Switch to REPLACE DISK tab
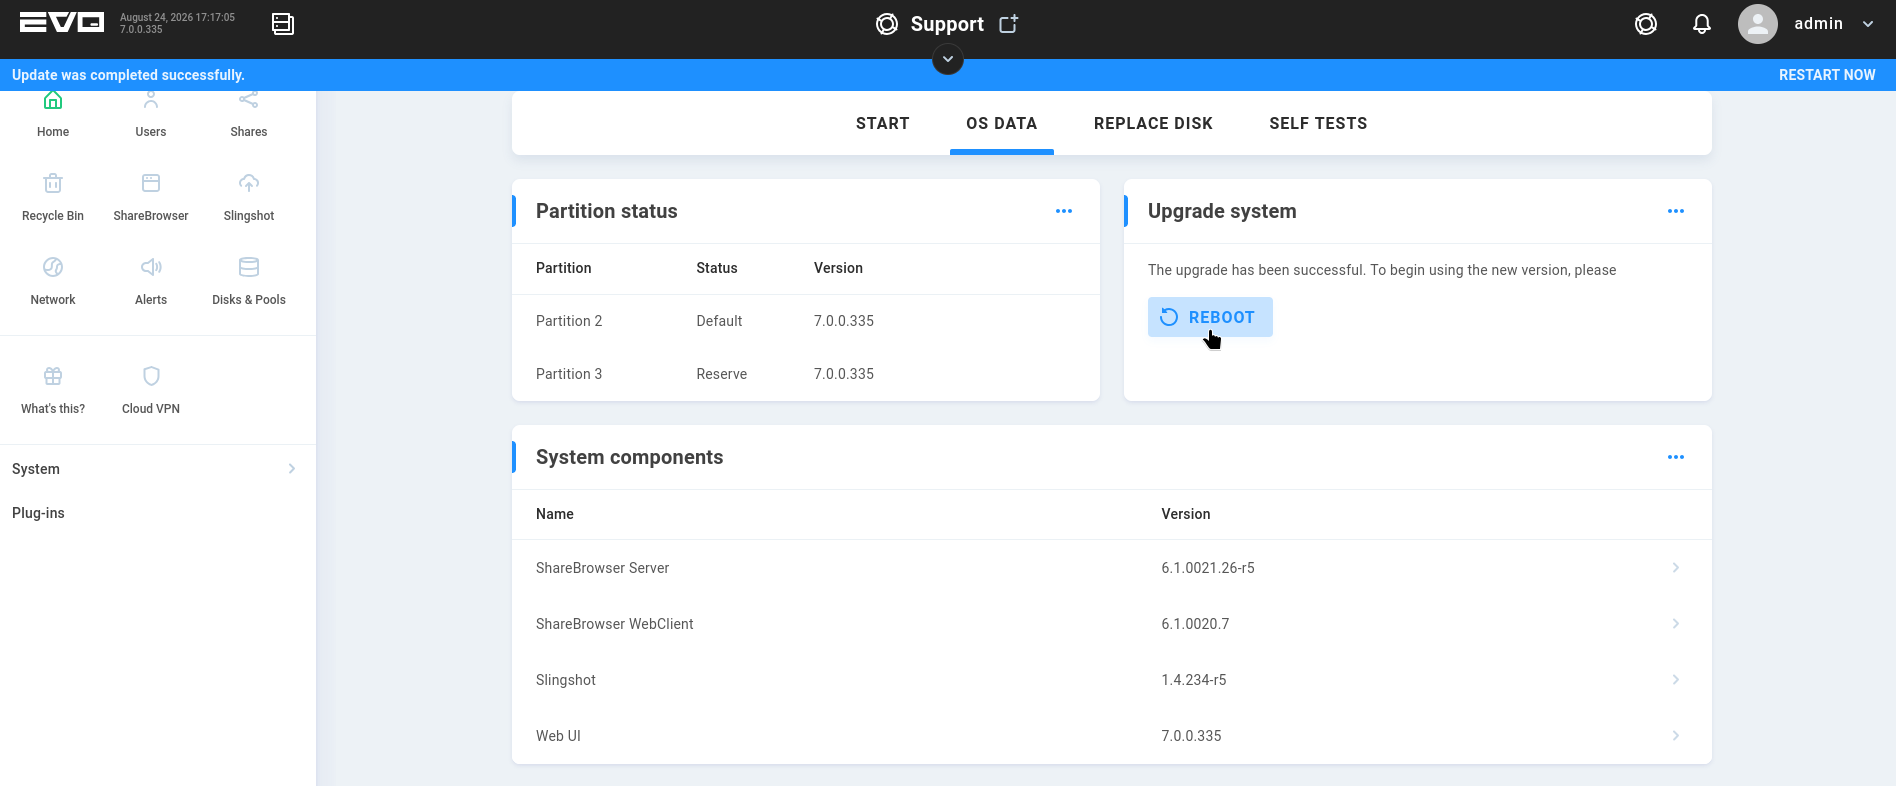This screenshot has width=1896, height=786. 1153,124
